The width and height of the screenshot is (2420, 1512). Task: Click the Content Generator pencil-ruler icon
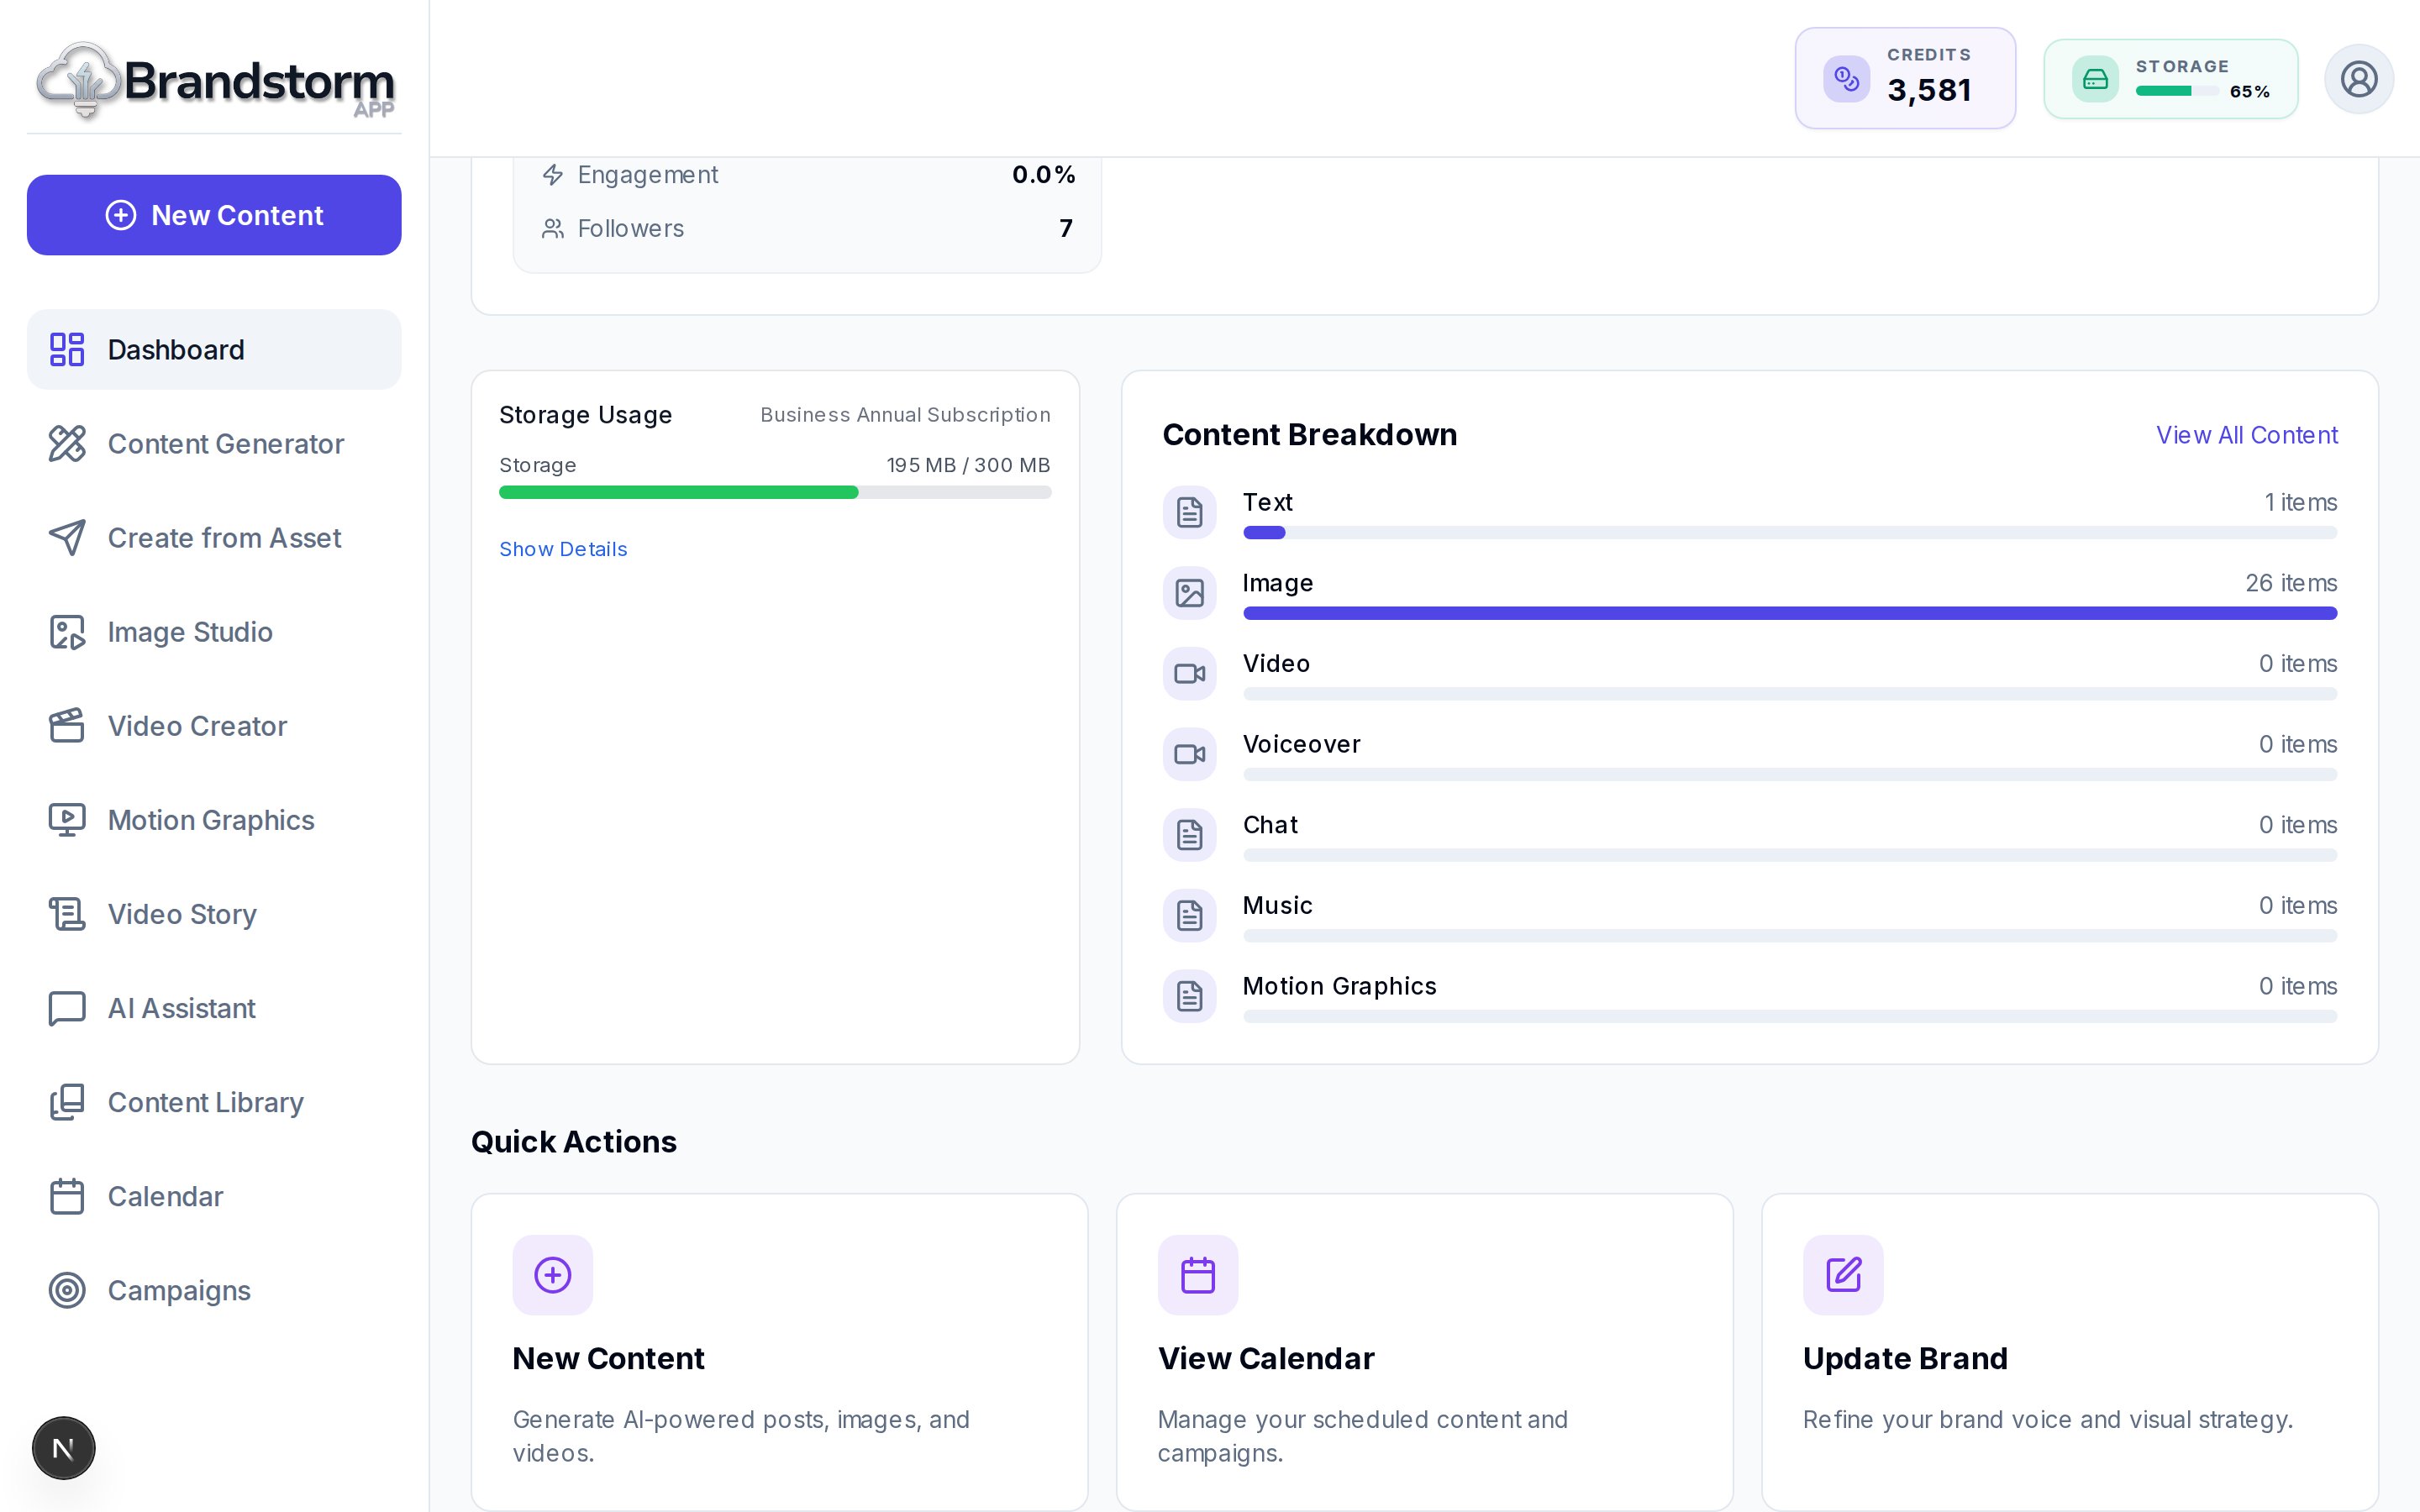67,444
